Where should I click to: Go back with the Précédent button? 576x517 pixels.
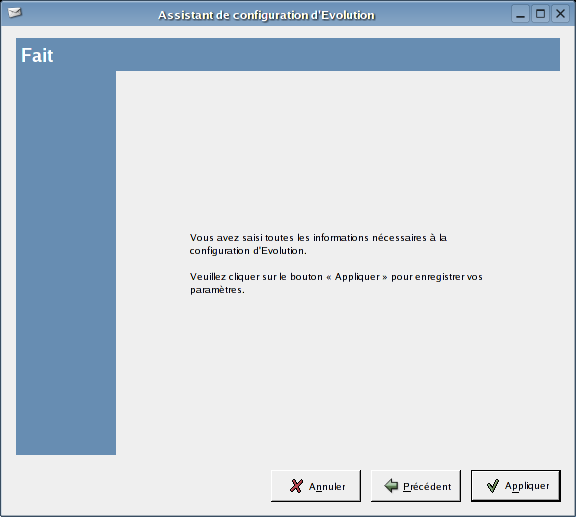(415, 486)
